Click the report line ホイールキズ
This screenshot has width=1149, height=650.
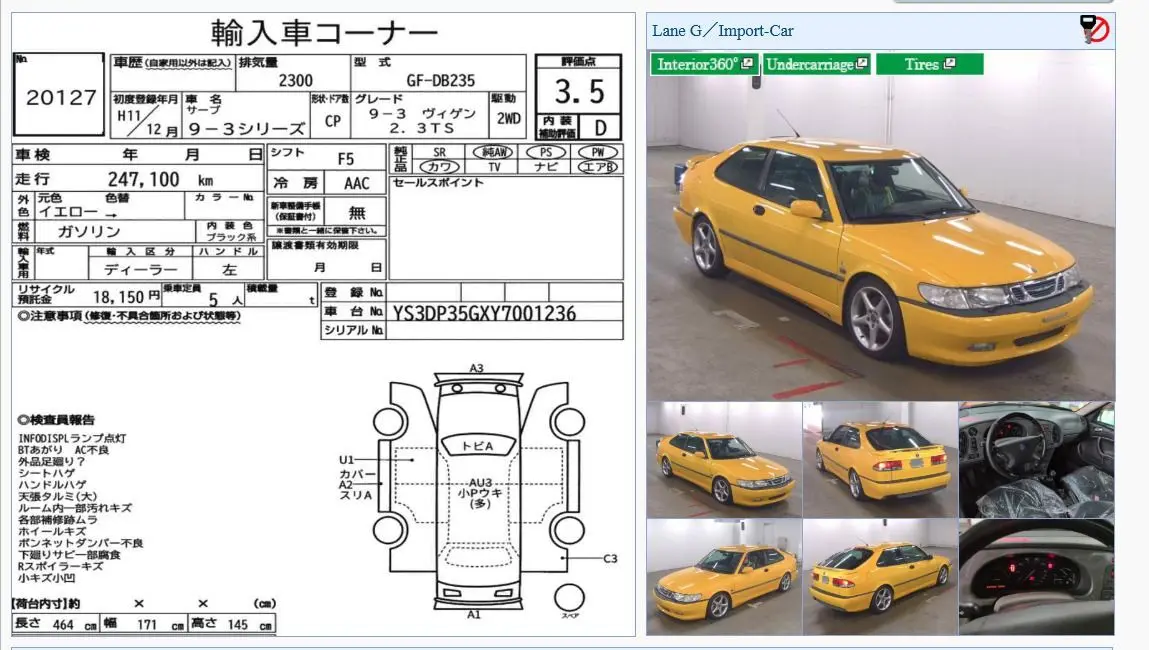point(52,531)
